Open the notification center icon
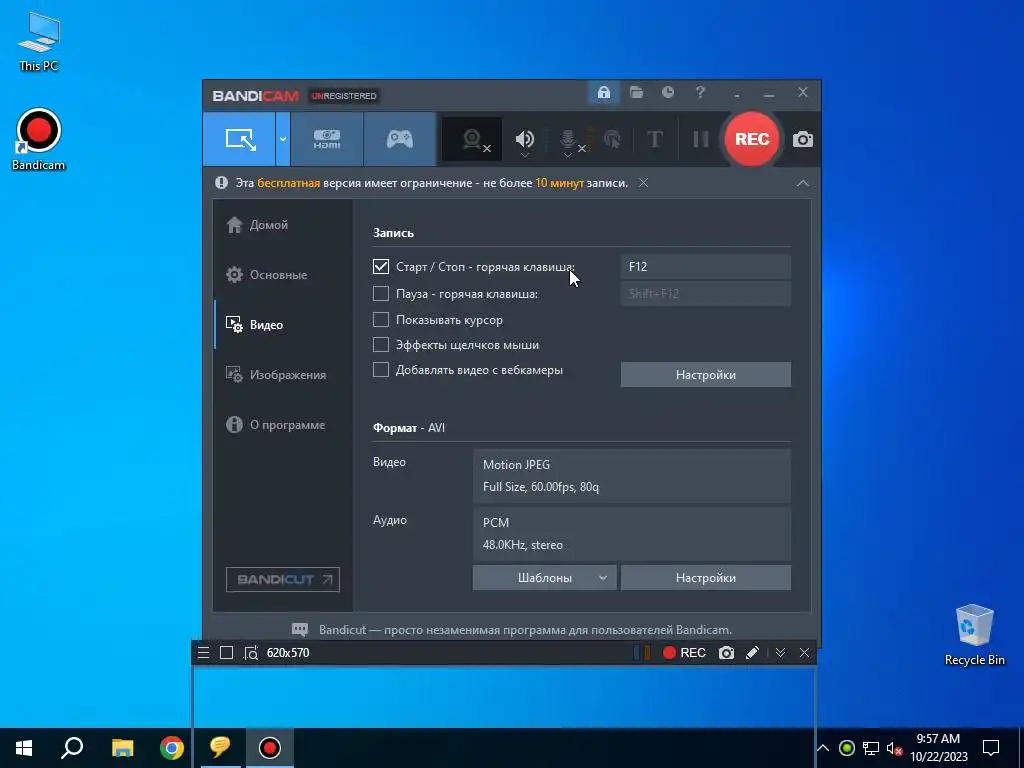Screen dimensions: 1024x768 (991, 748)
